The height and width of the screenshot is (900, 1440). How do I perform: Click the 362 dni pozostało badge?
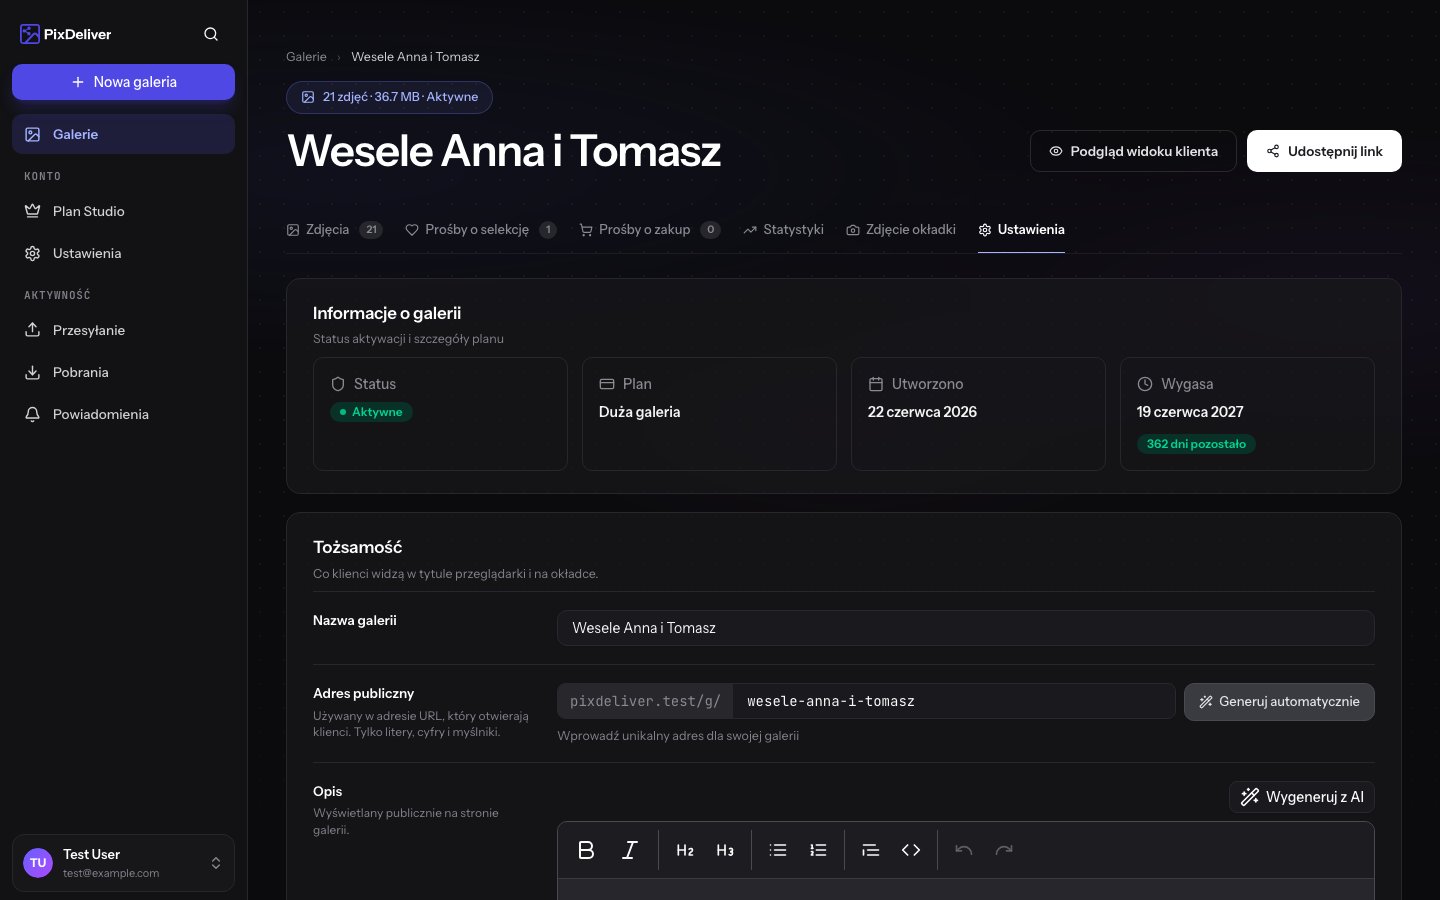click(1196, 444)
